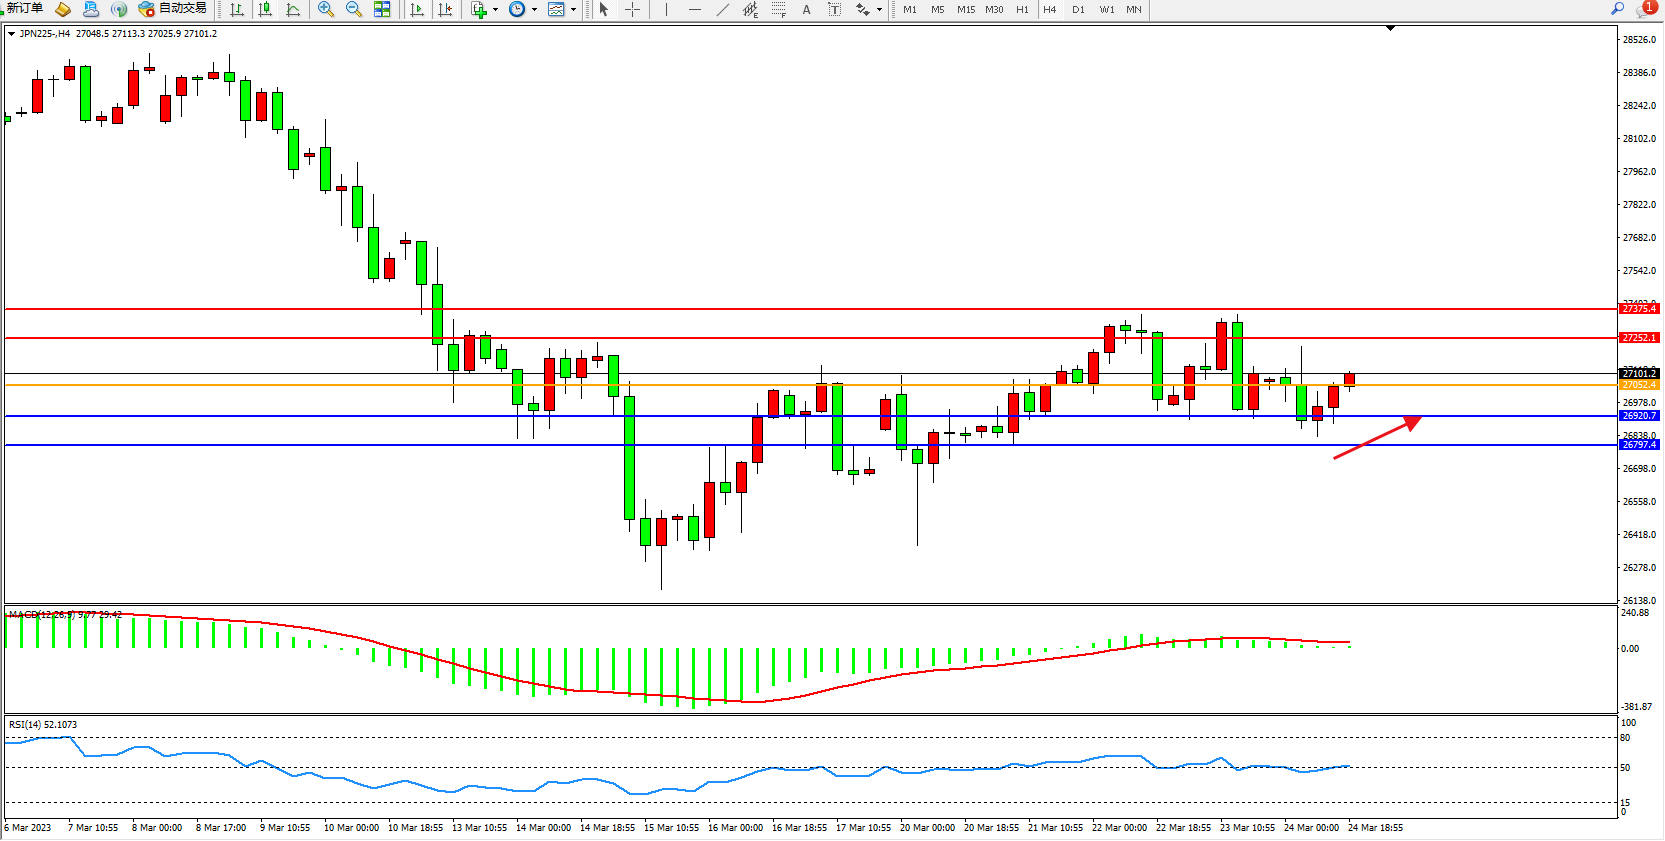Viewport: 1665px width, 841px height.
Task: Switch chart to bar chart display
Action: [237, 10]
